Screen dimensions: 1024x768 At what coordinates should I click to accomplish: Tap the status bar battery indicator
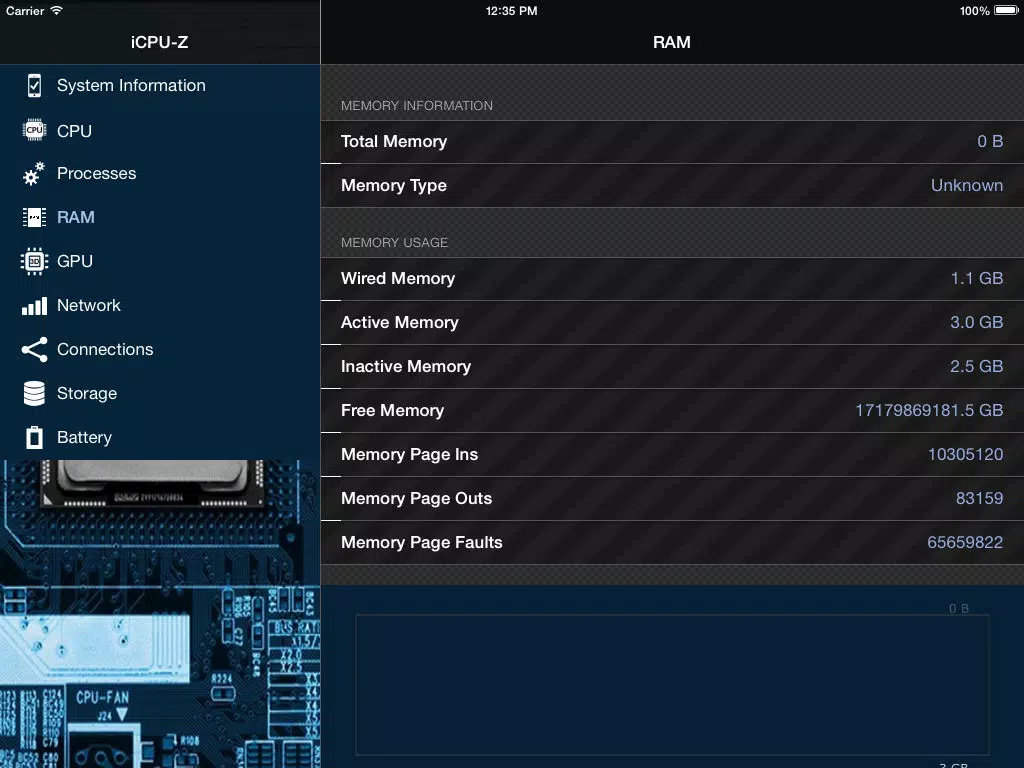[1006, 10]
